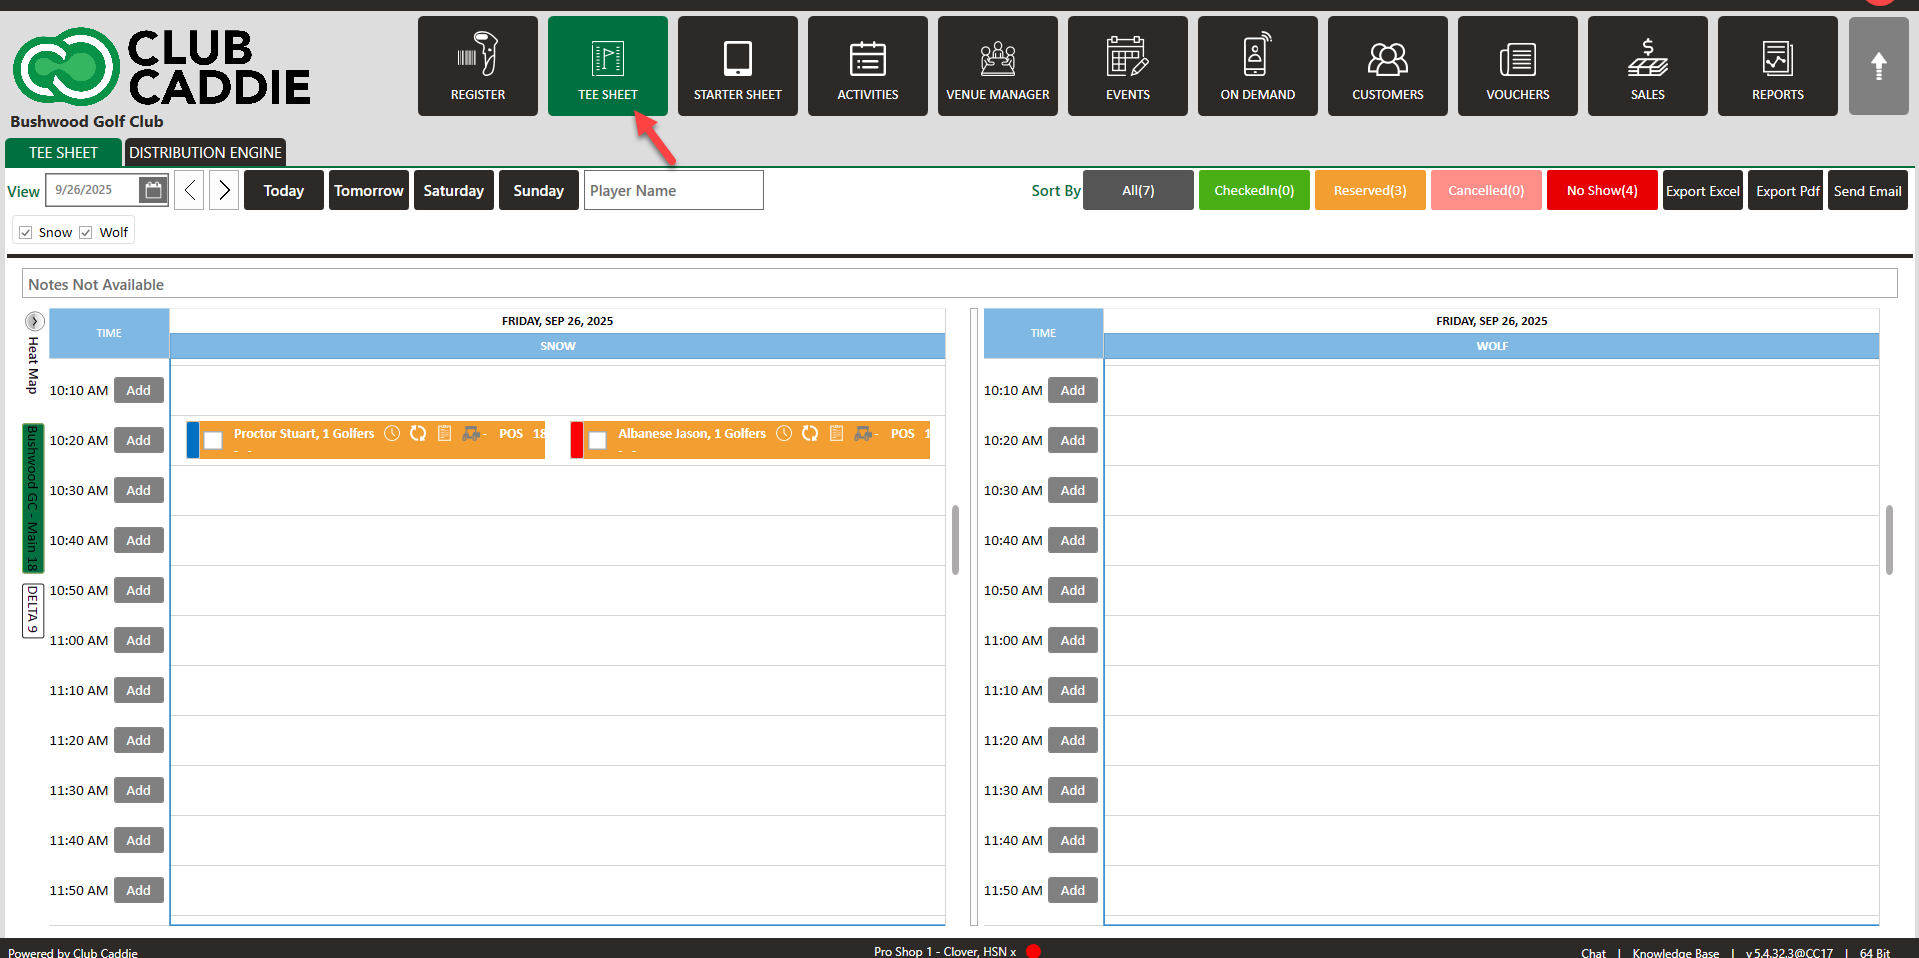Uncheck the Wolf course checkbox
Viewport: 1919px width, 958px height.
point(86,232)
